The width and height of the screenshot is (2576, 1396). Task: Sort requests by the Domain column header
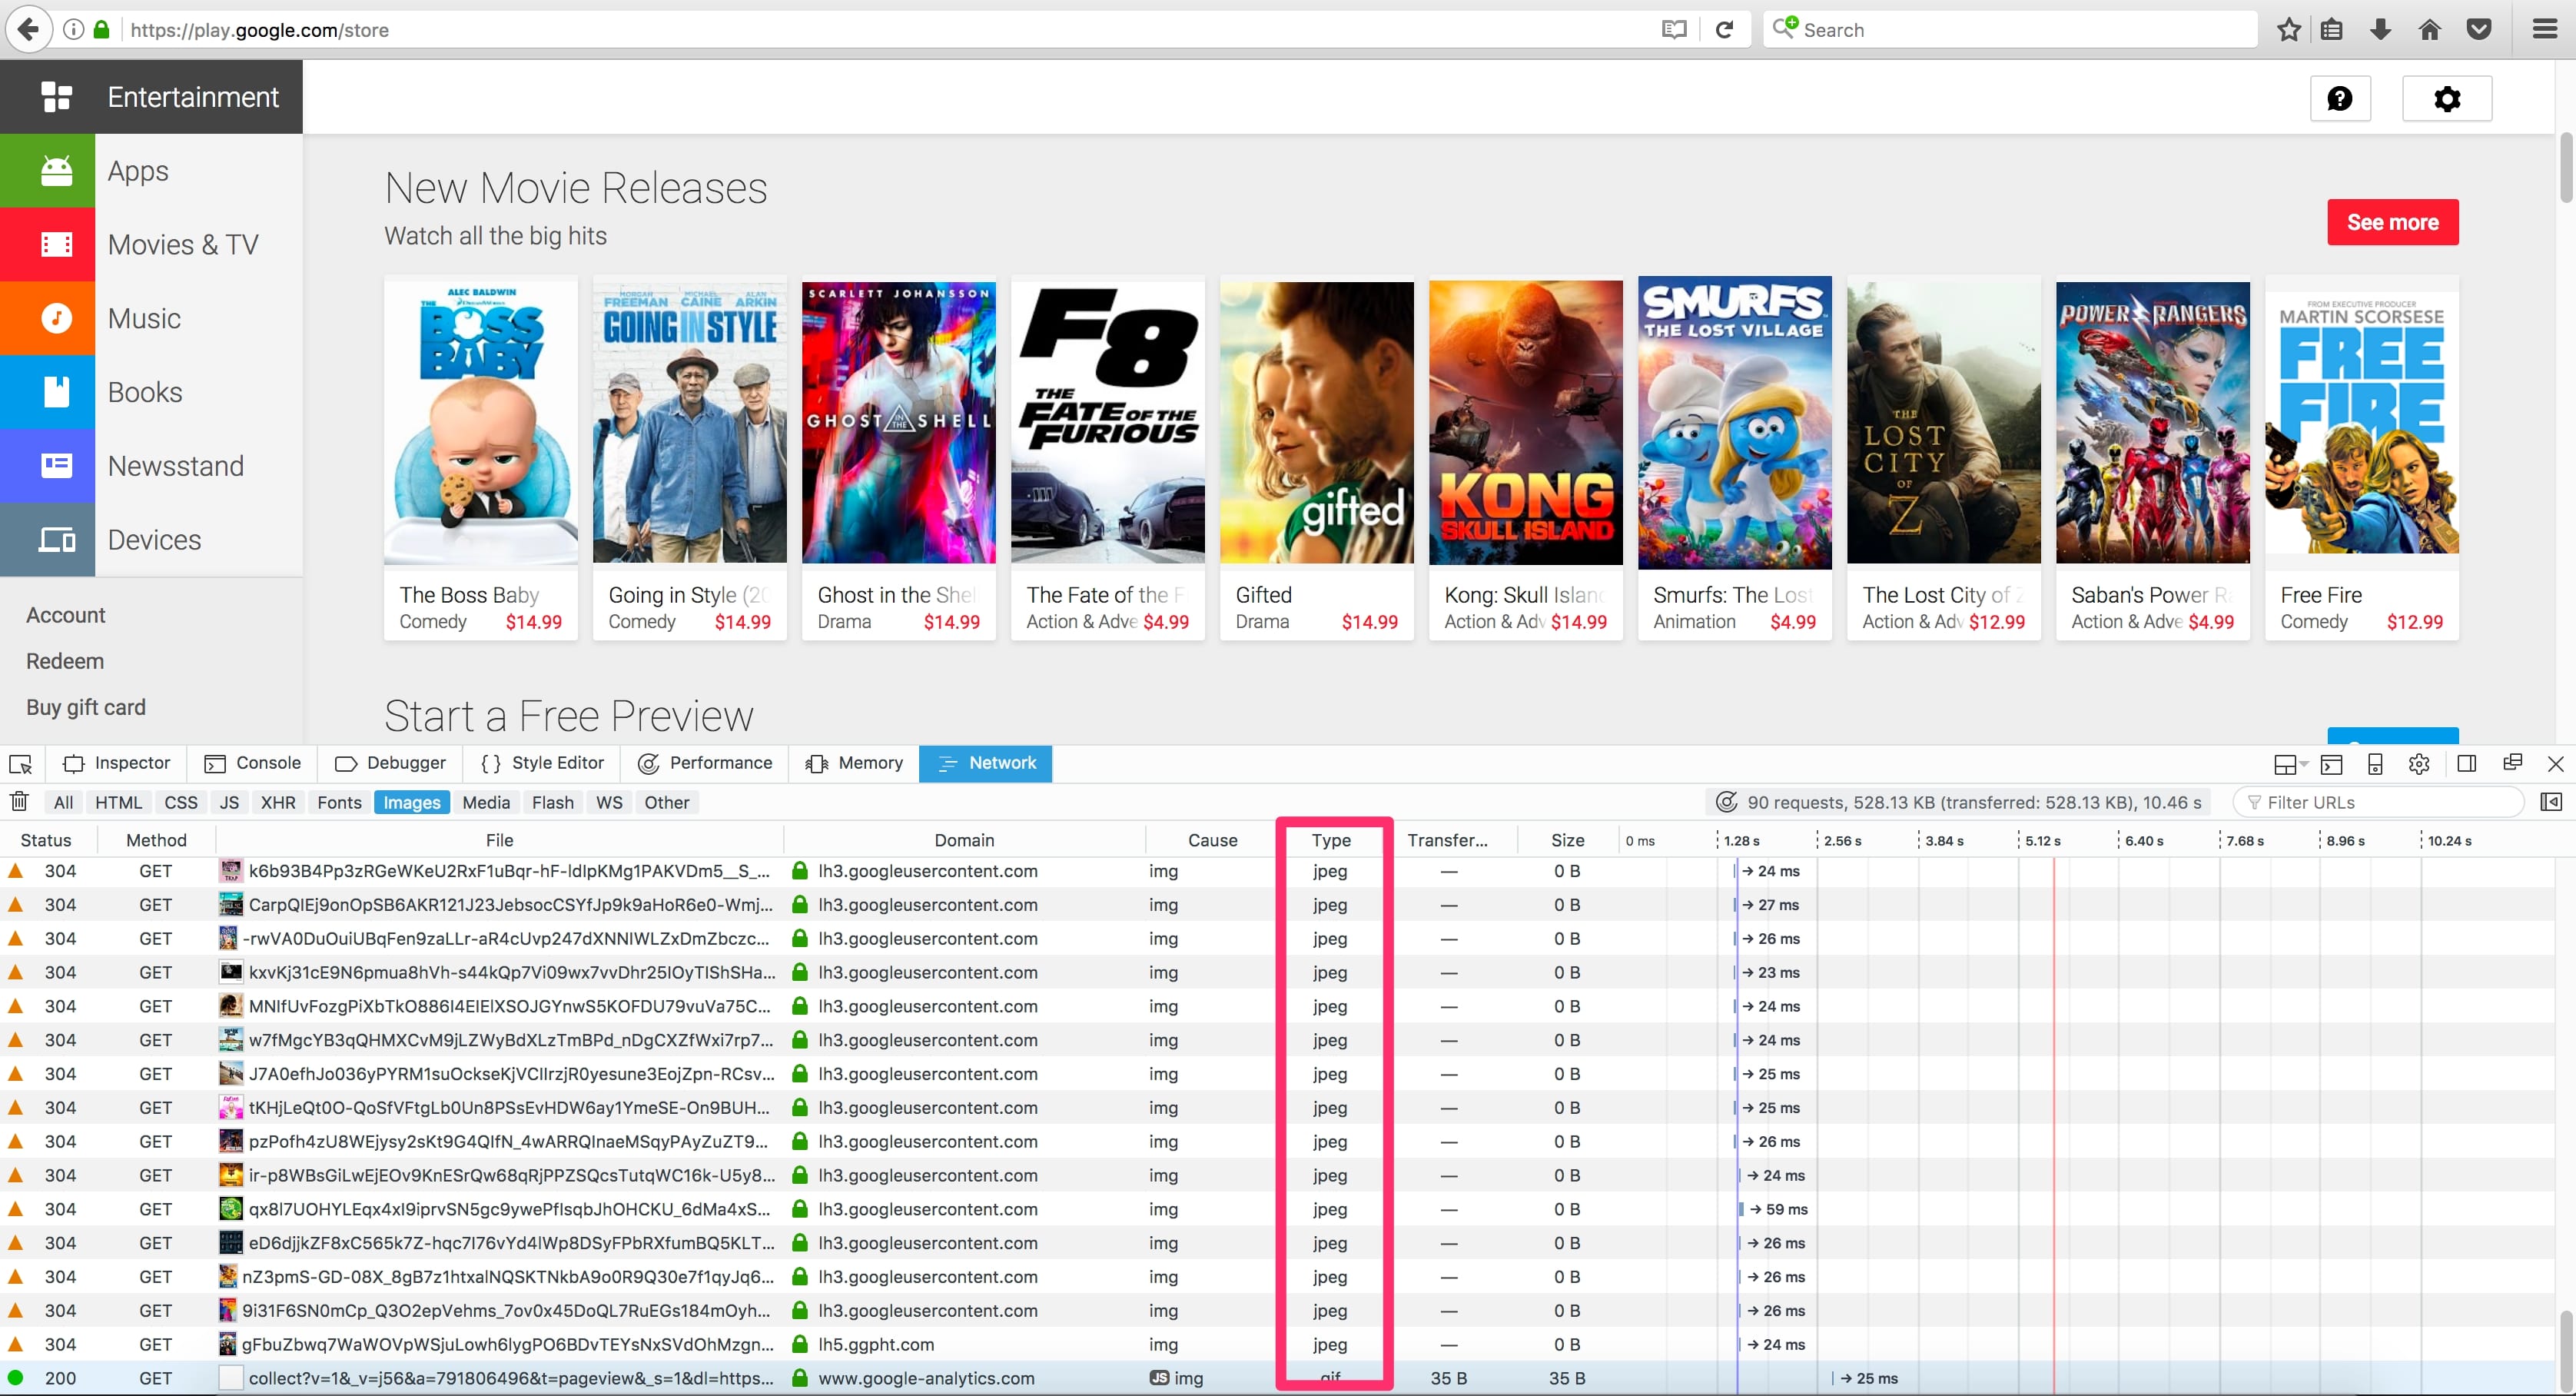[964, 840]
